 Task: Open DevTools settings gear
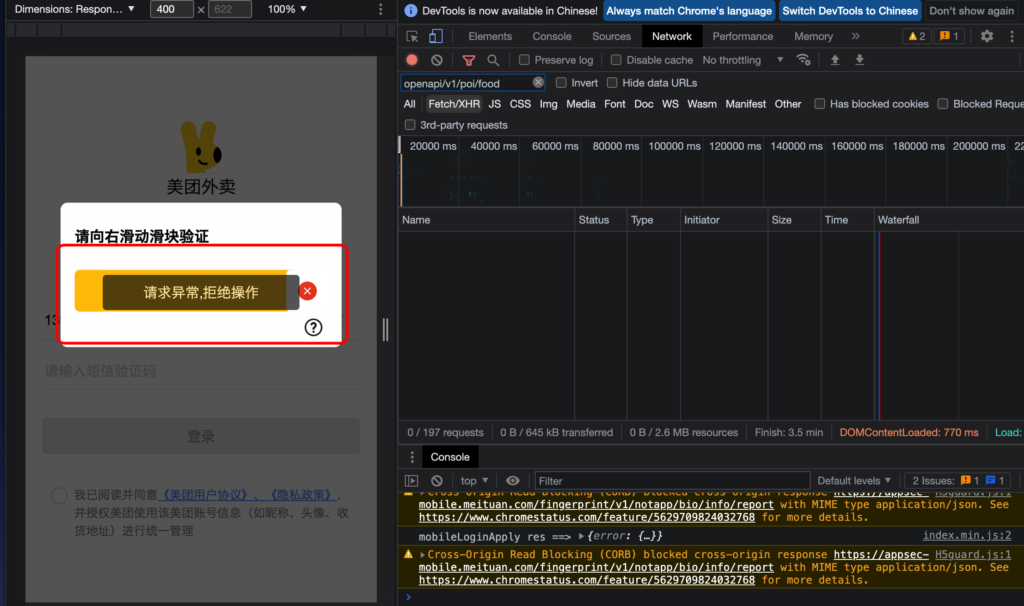point(987,36)
